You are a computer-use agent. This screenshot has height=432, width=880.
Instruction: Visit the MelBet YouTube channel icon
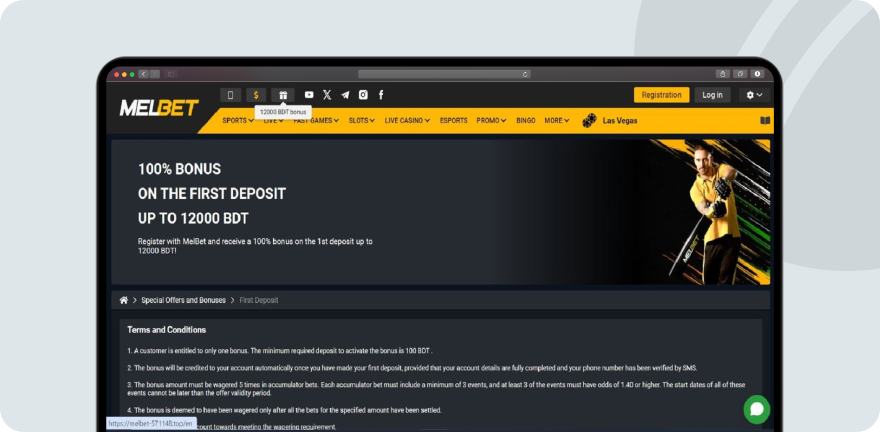[309, 95]
